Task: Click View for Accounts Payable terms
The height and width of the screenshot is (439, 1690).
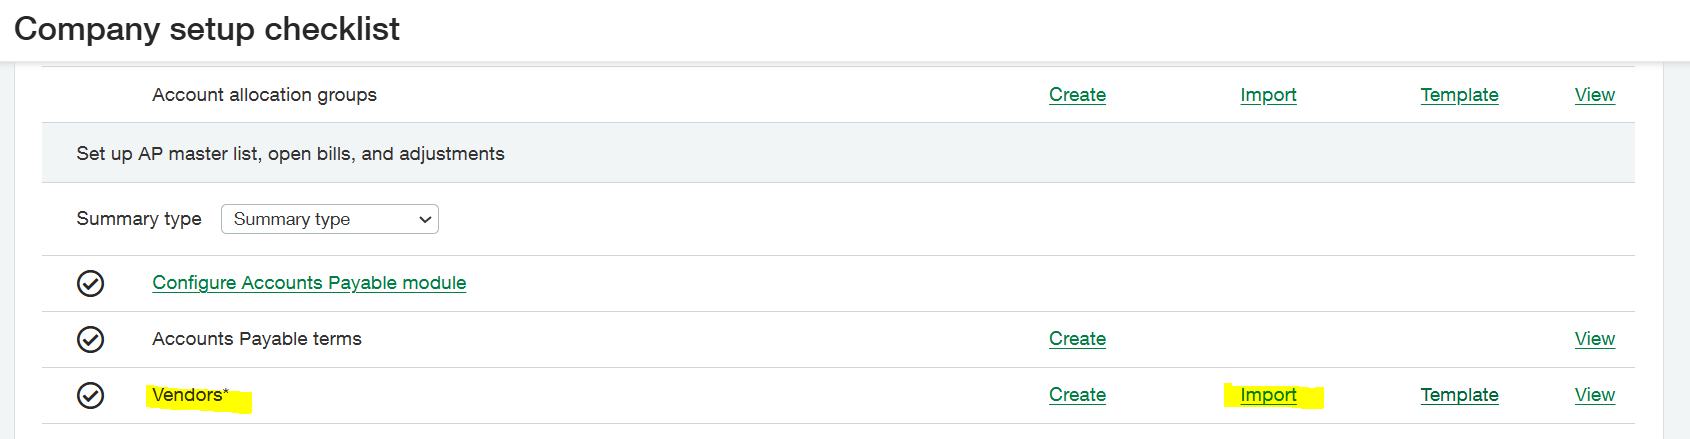Action: tap(1594, 339)
